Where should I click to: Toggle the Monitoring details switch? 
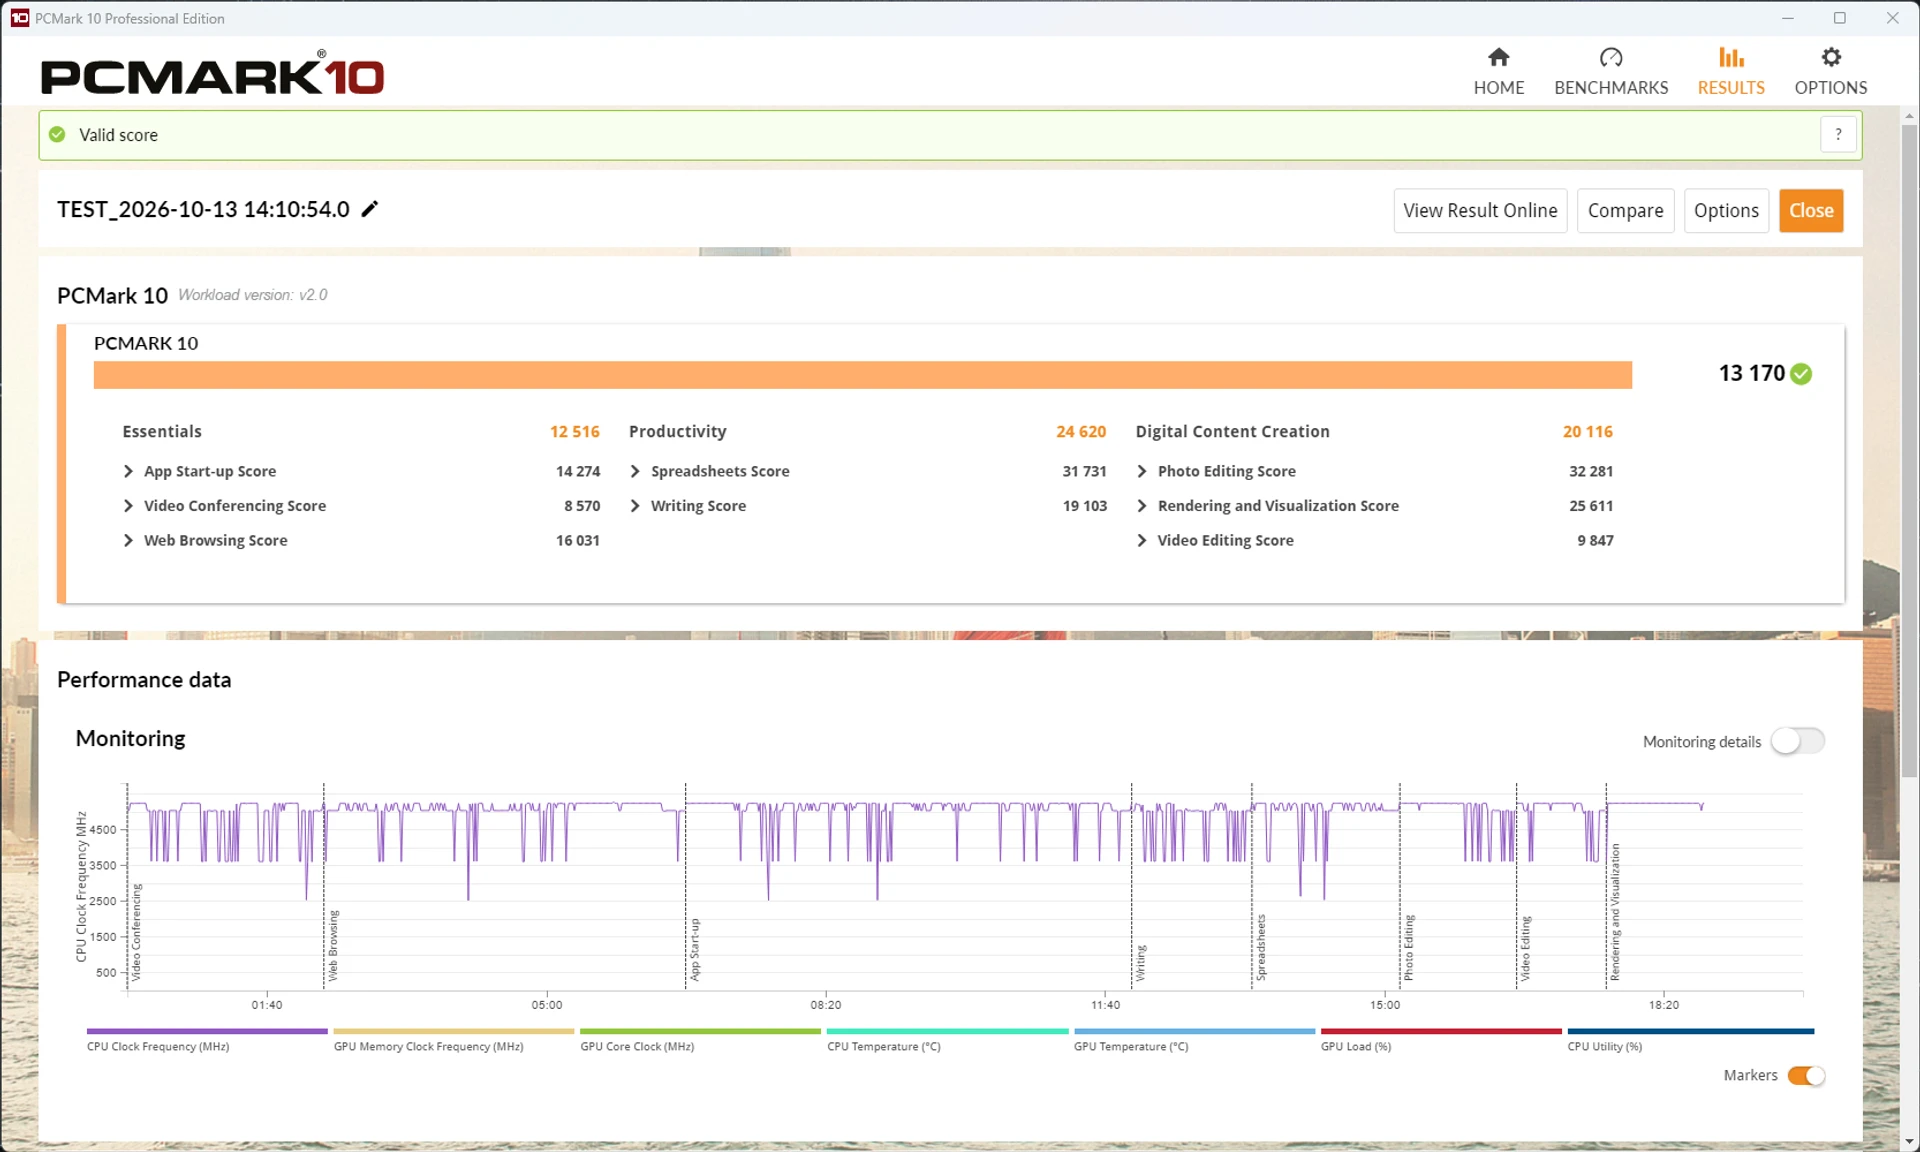click(1797, 741)
